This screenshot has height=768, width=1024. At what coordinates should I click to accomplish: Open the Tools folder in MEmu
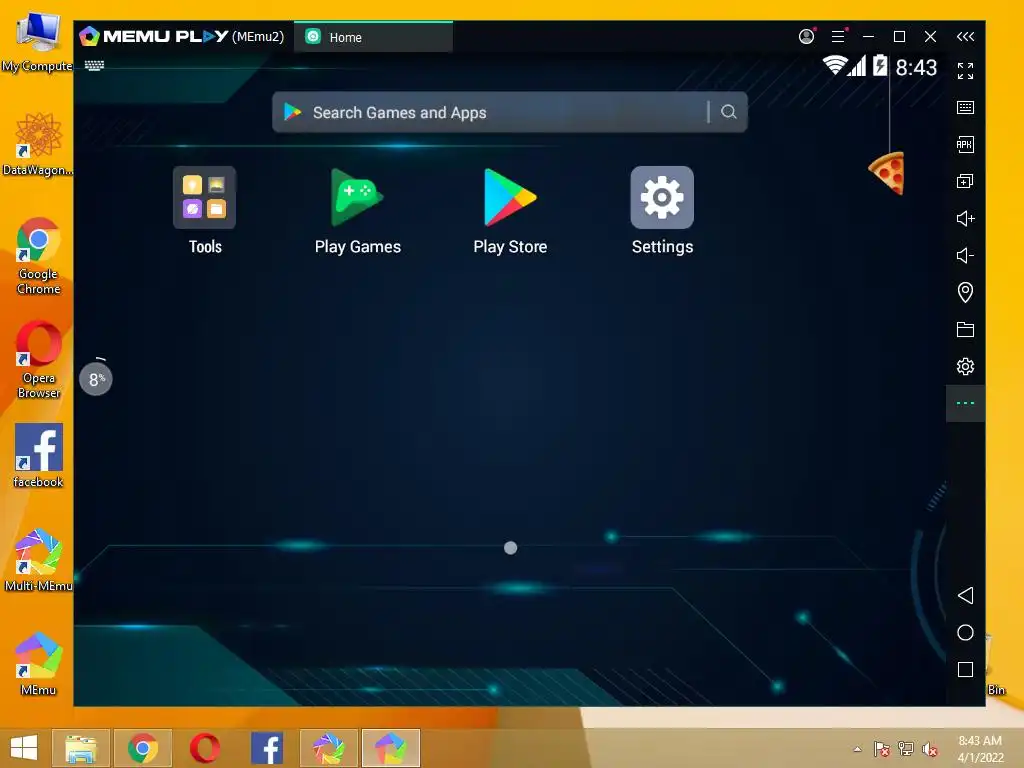[204, 198]
